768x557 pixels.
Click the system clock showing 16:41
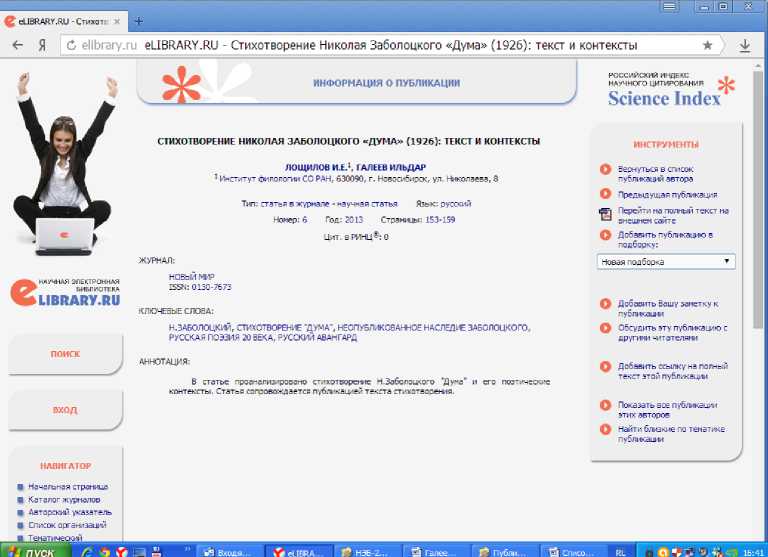click(x=753, y=552)
